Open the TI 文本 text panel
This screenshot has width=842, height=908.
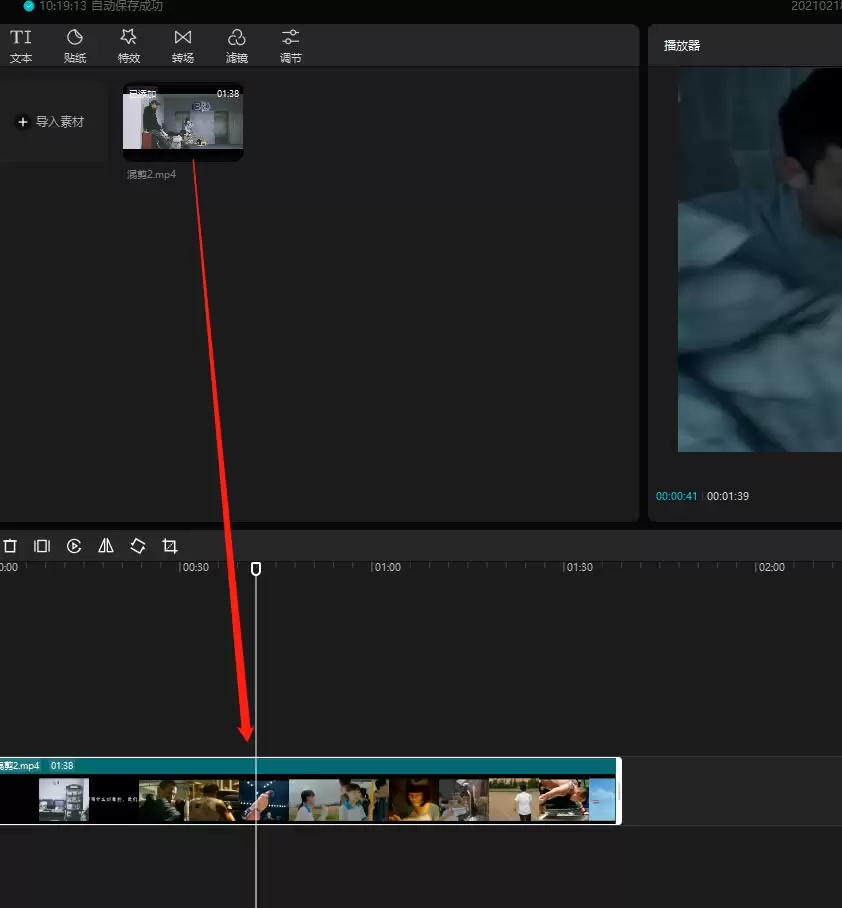(x=21, y=45)
